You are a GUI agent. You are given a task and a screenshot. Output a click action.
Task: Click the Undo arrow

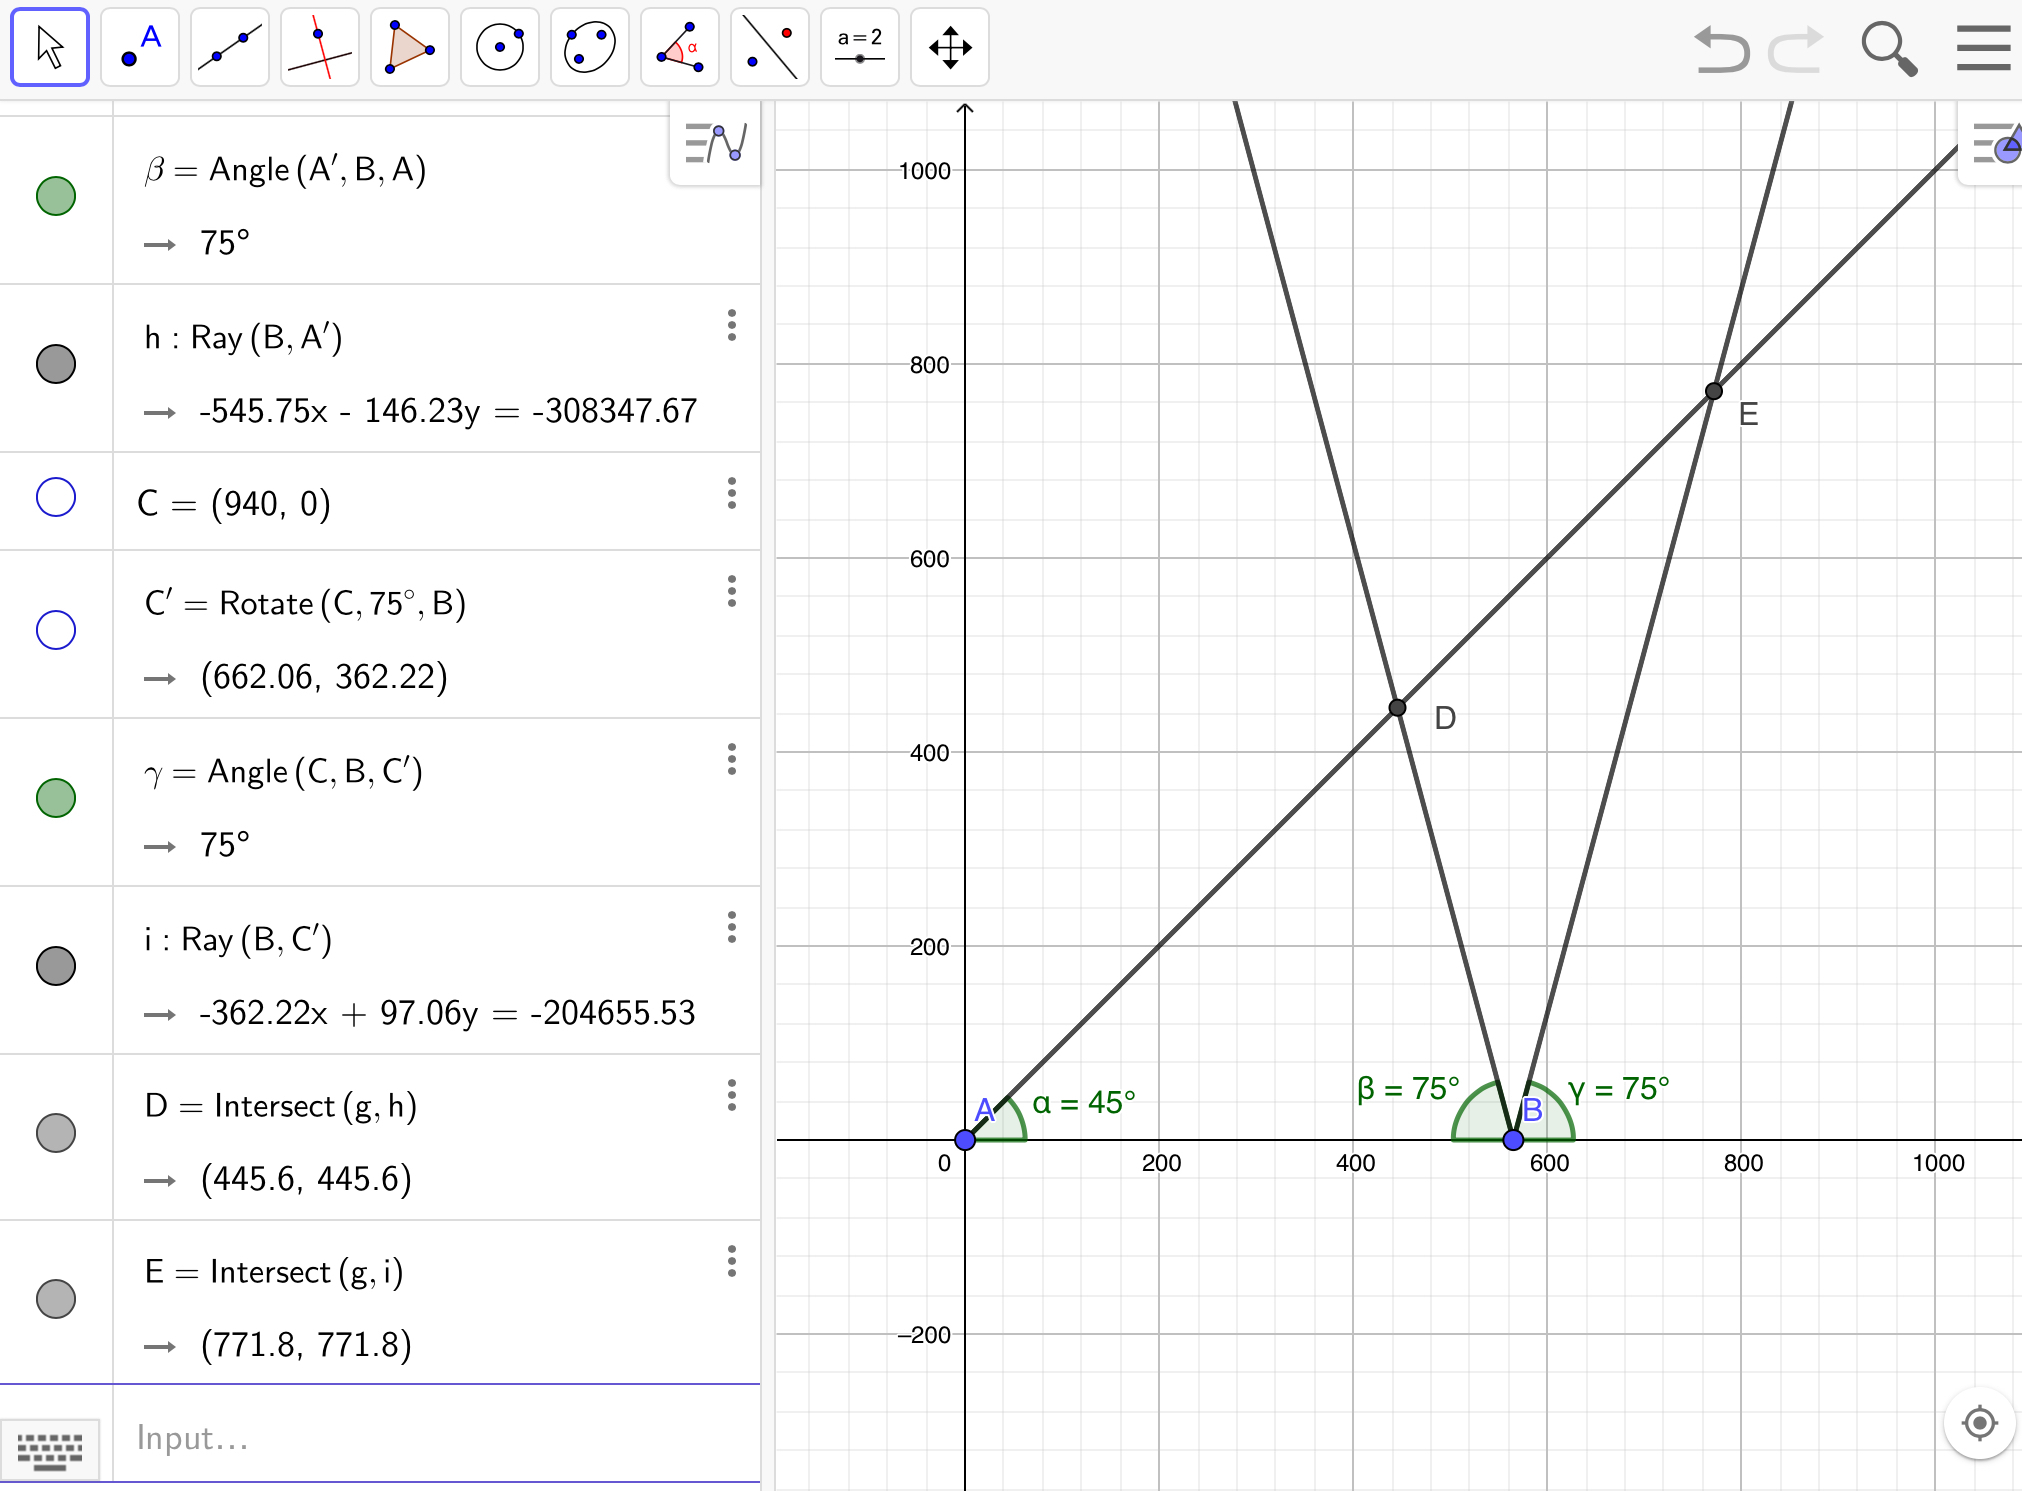pyautogui.click(x=1721, y=48)
